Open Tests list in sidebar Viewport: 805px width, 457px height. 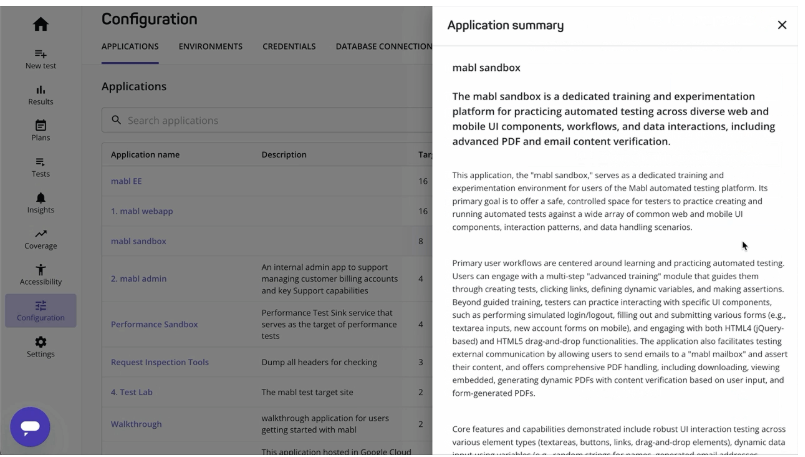[41, 167]
